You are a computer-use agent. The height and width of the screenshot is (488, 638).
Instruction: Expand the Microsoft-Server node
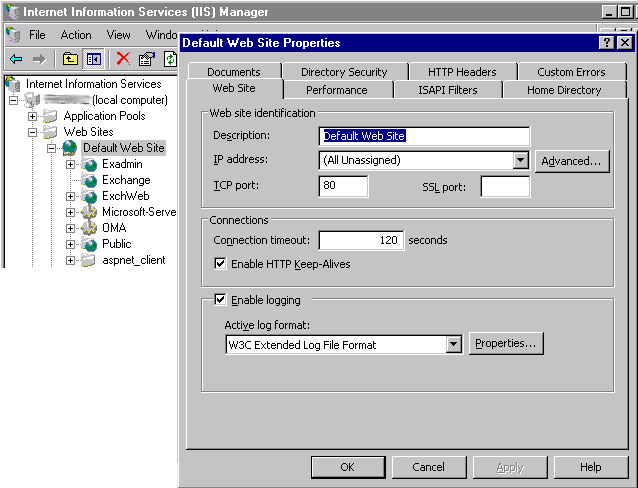click(x=70, y=212)
